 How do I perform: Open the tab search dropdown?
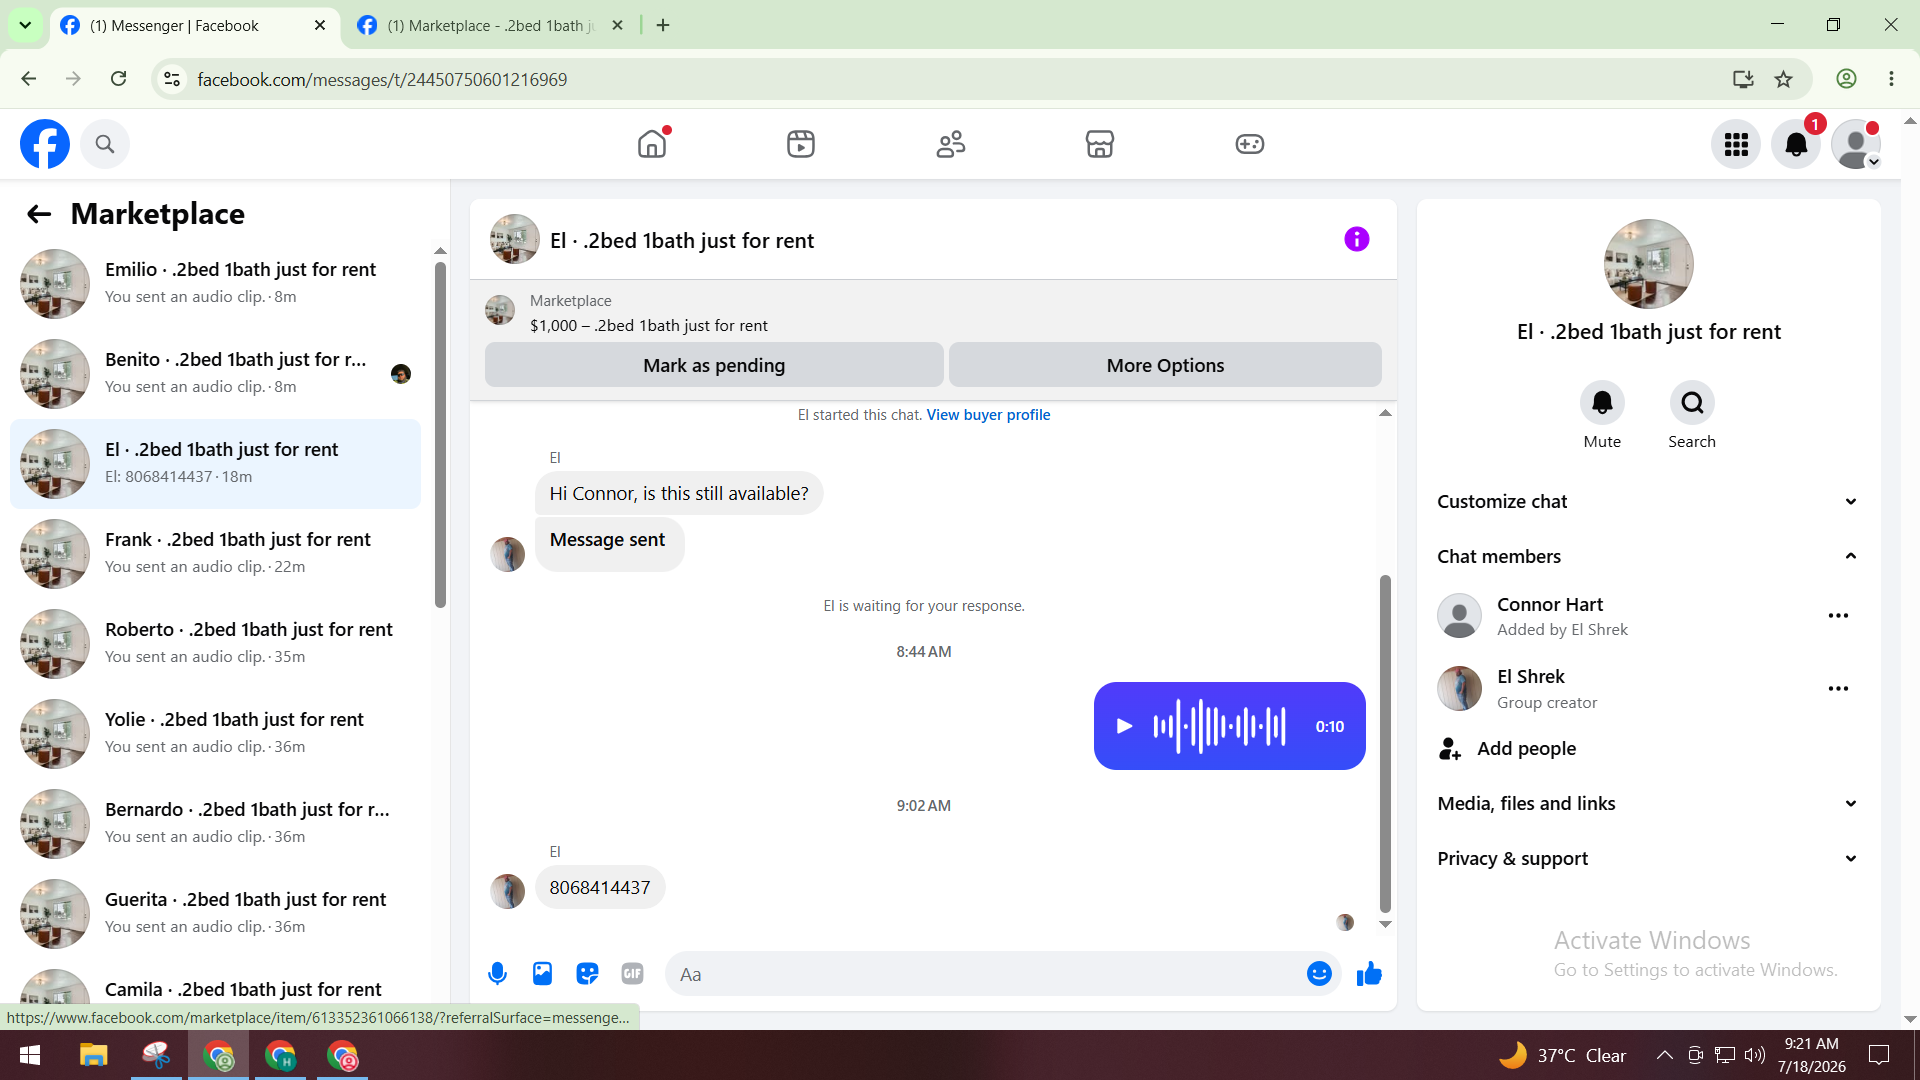(x=25, y=26)
